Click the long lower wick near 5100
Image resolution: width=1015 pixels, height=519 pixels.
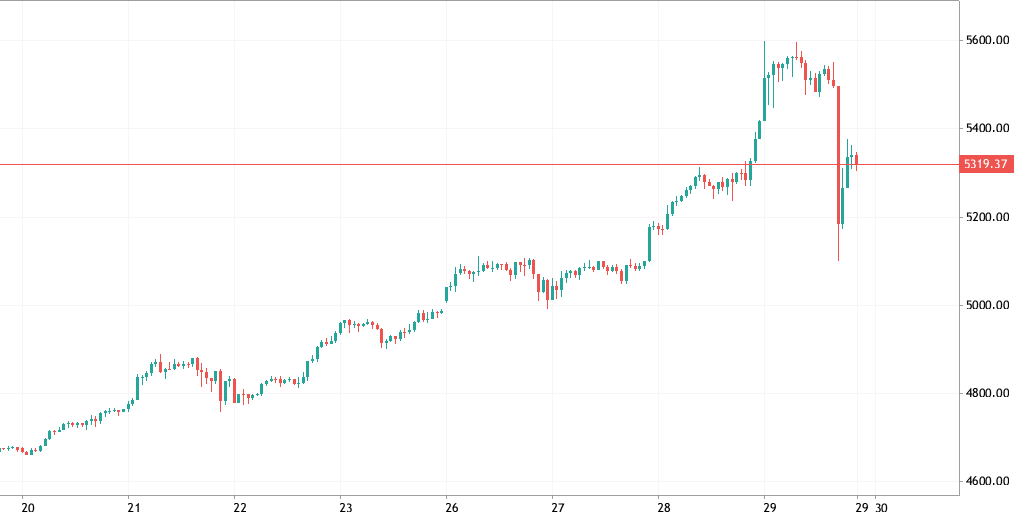(838, 245)
